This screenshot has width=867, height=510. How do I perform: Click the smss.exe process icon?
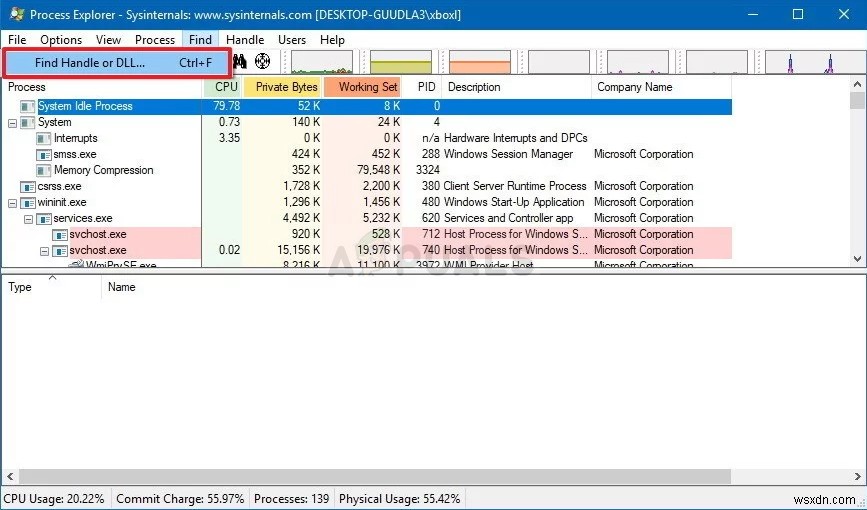pyautogui.click(x=44, y=154)
